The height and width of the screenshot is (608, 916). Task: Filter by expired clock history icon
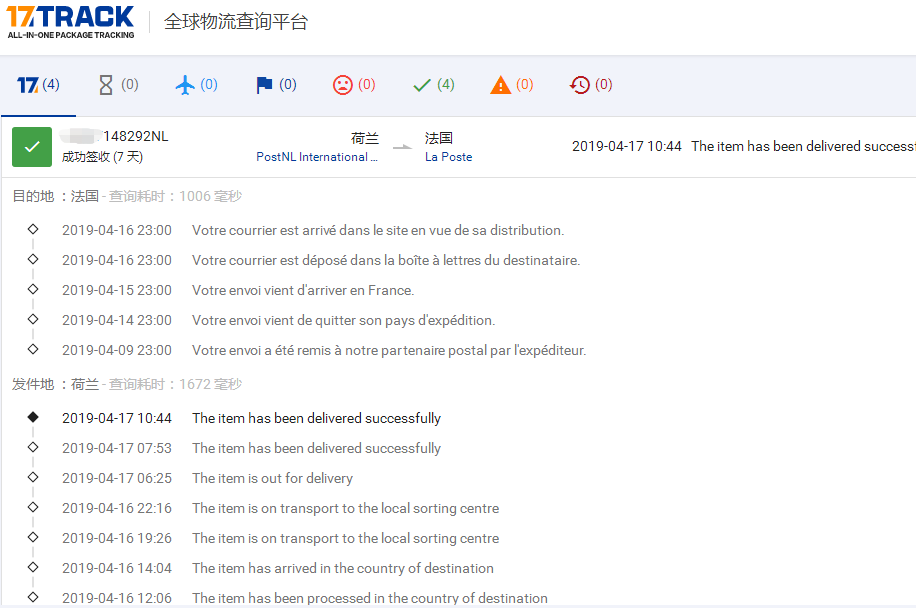[x=590, y=85]
